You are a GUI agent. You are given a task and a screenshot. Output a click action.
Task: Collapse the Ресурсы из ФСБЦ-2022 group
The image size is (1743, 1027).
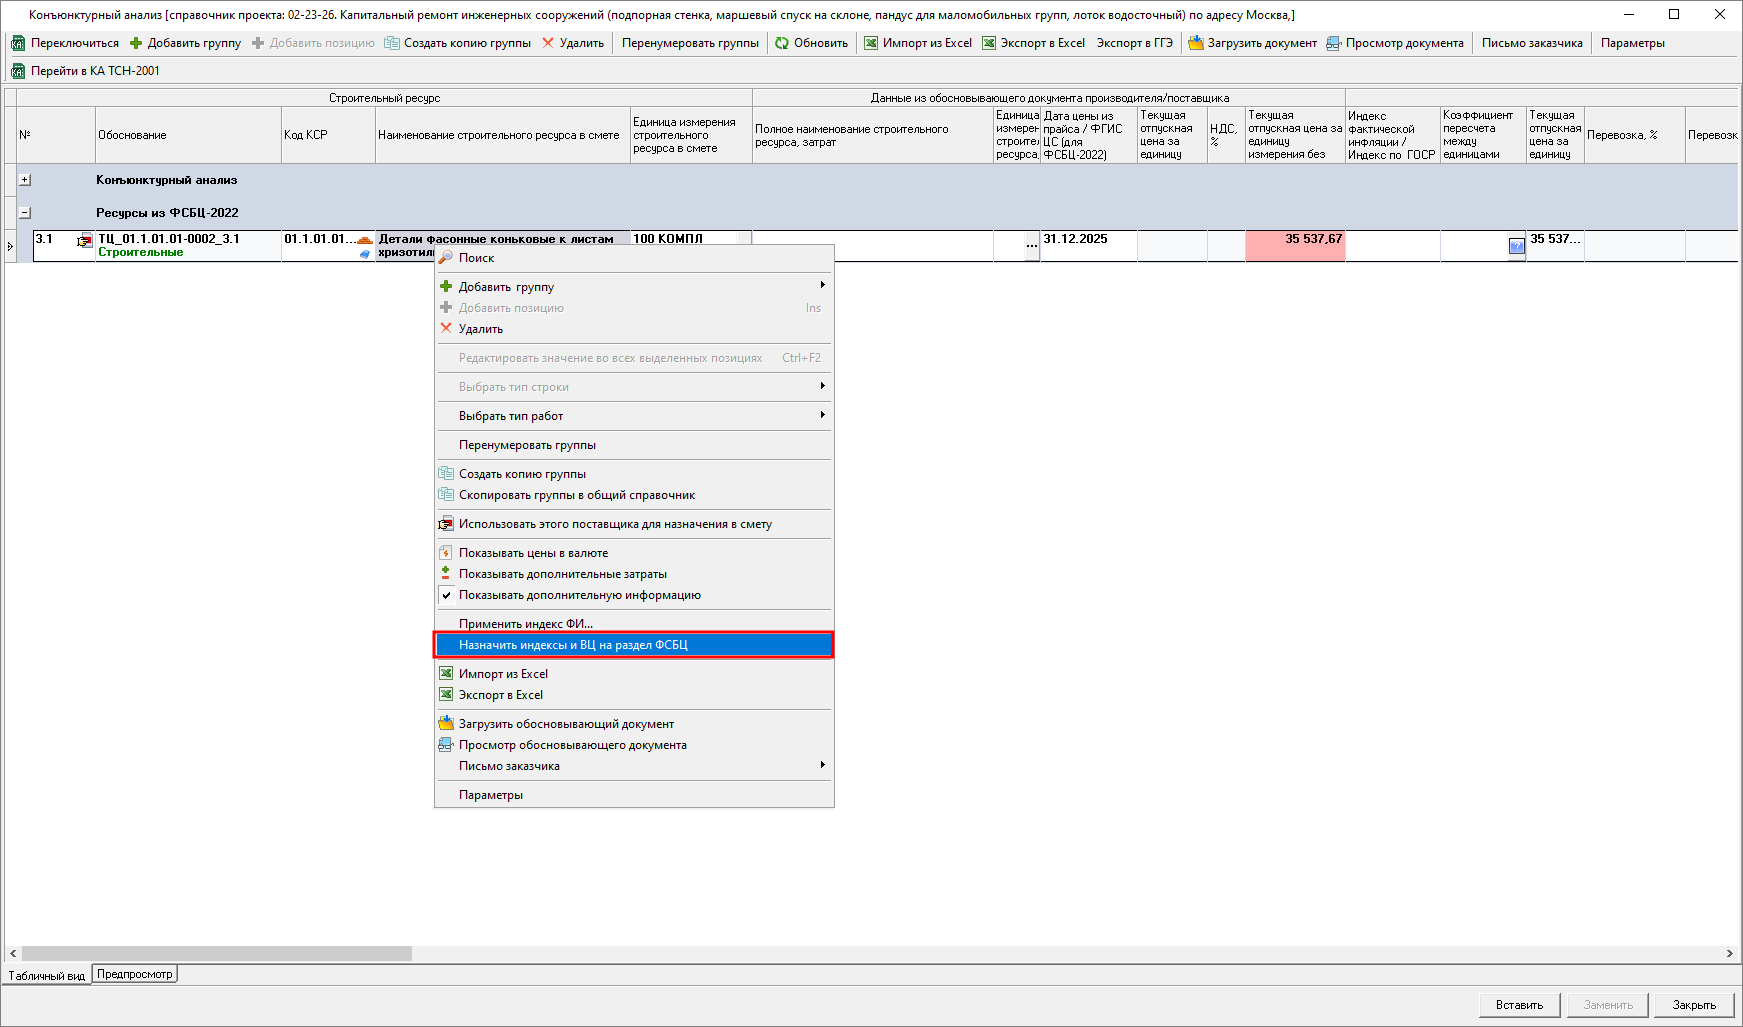25,213
